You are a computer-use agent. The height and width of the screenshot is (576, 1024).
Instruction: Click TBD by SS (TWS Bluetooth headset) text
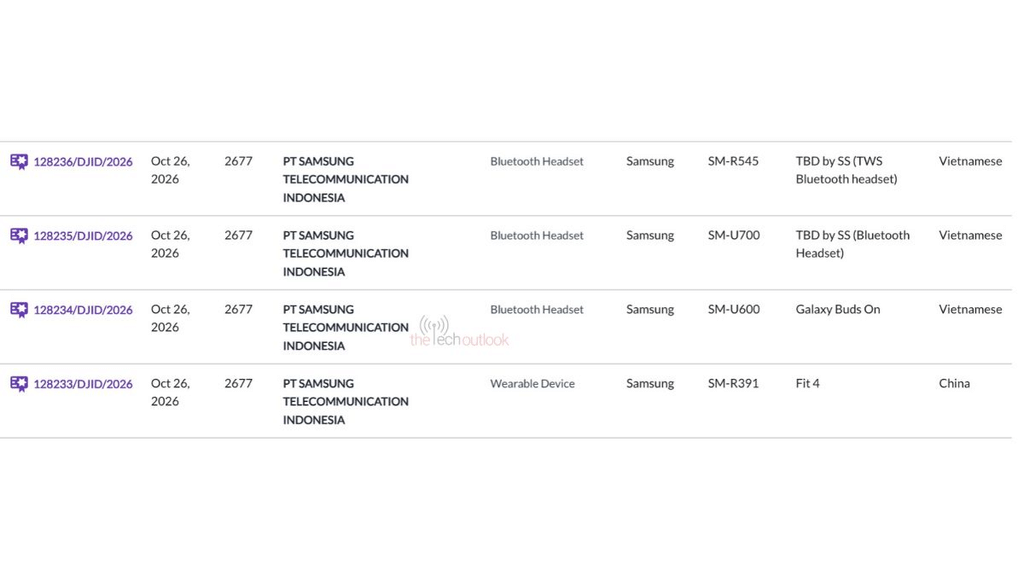[846, 170]
